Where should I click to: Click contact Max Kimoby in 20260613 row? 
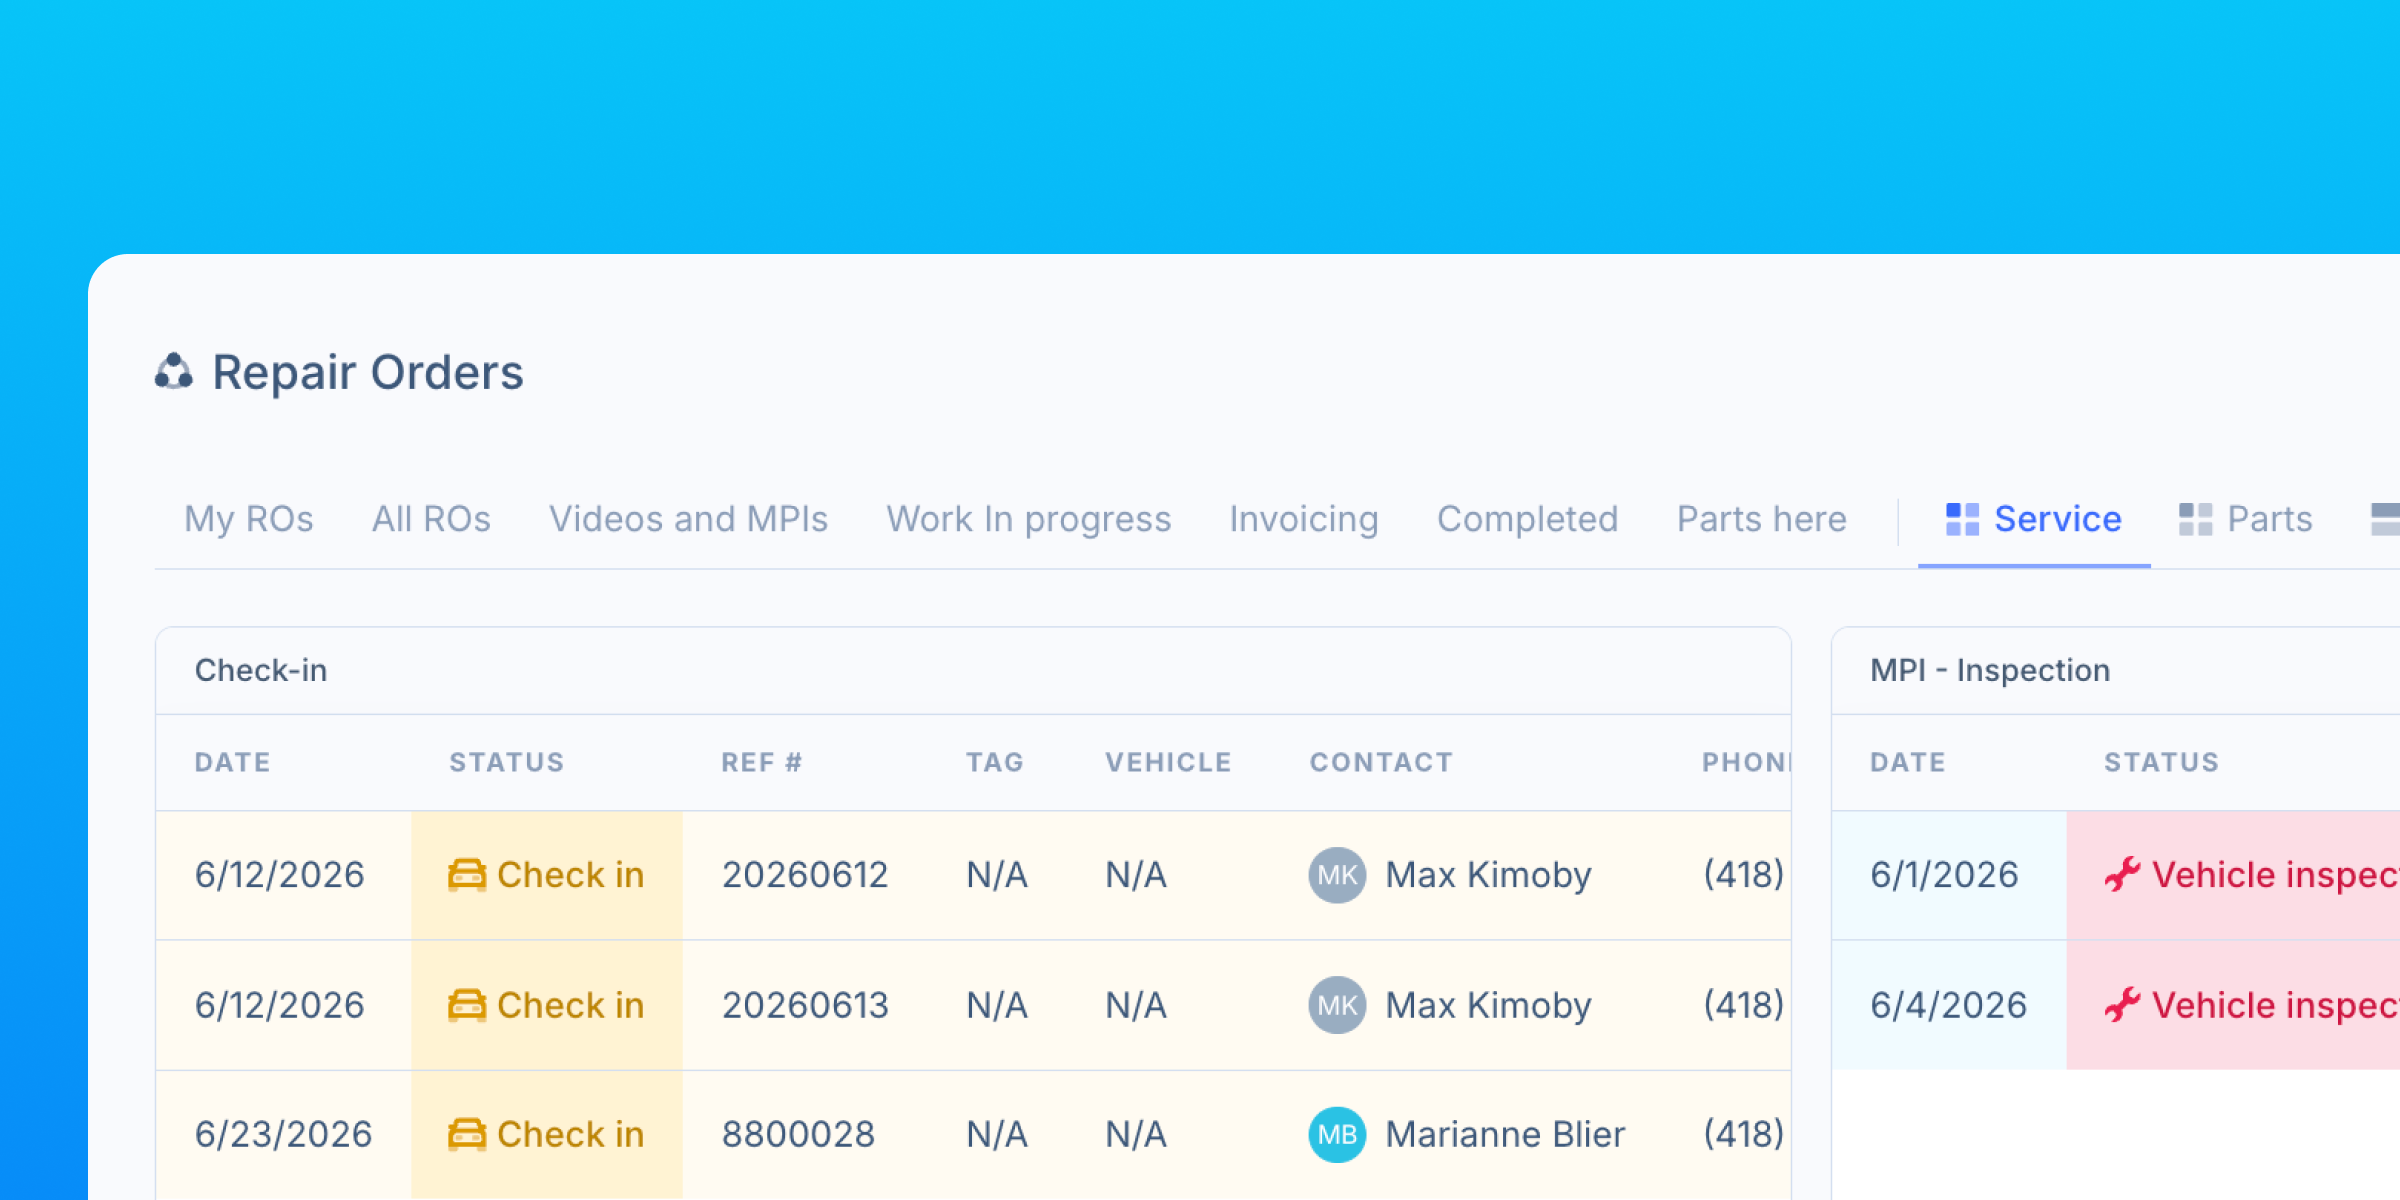point(1488,1005)
